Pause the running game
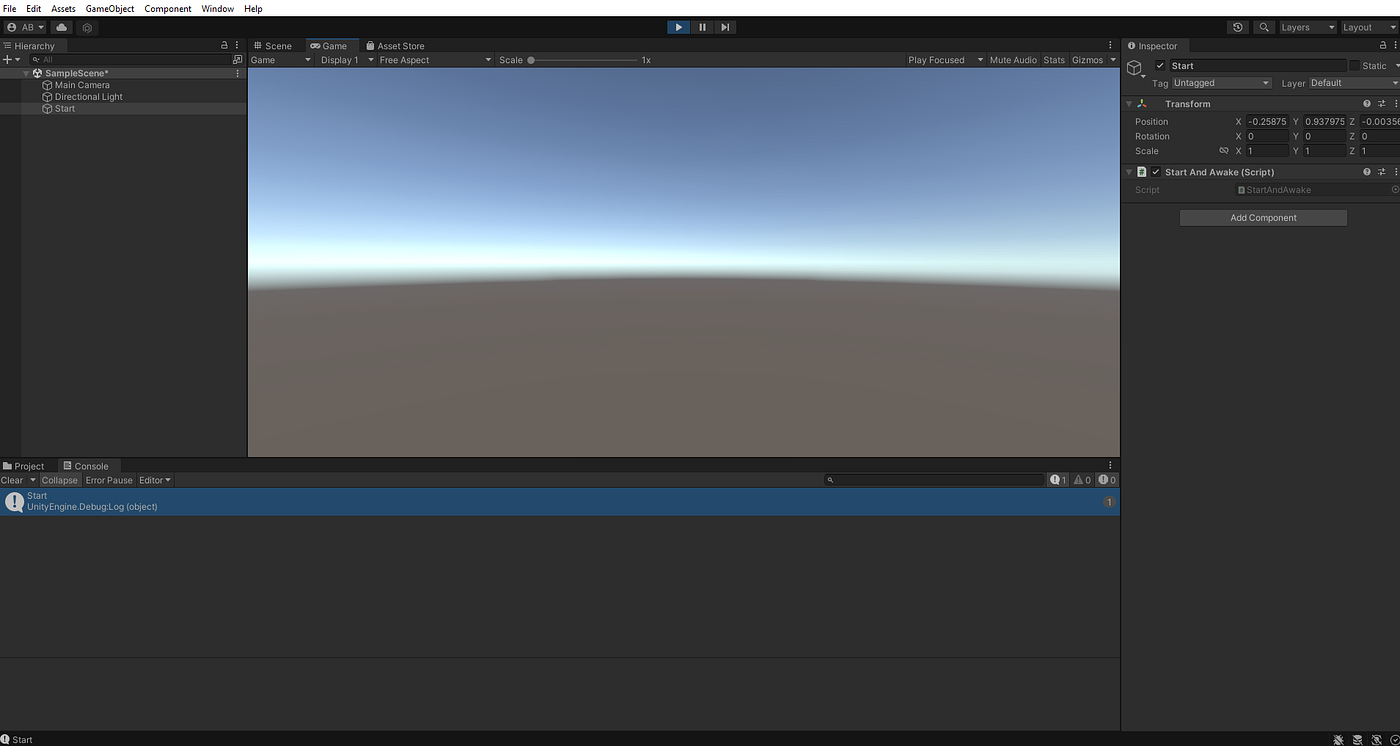 701,27
